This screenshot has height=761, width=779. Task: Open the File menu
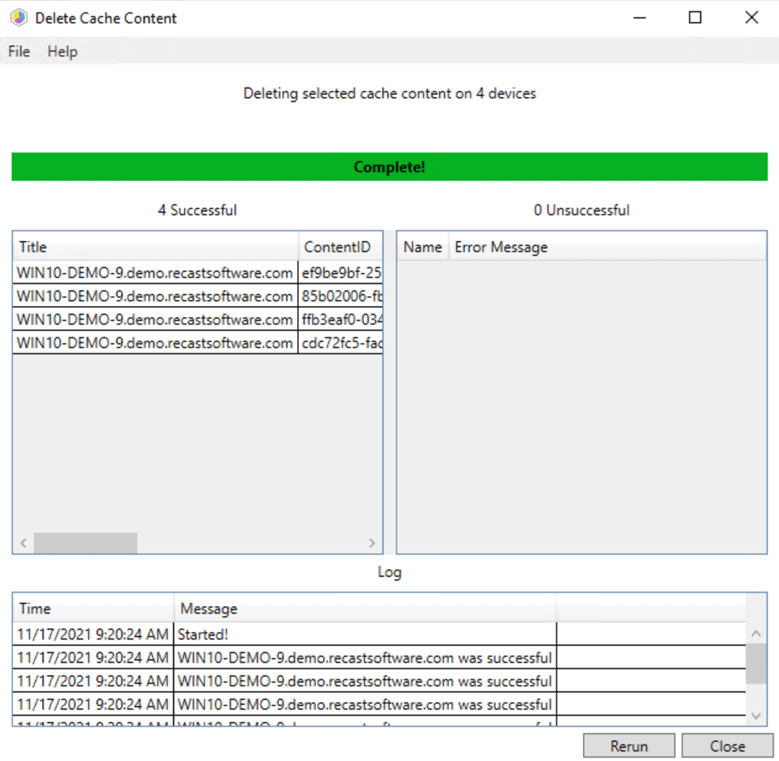pyautogui.click(x=19, y=52)
